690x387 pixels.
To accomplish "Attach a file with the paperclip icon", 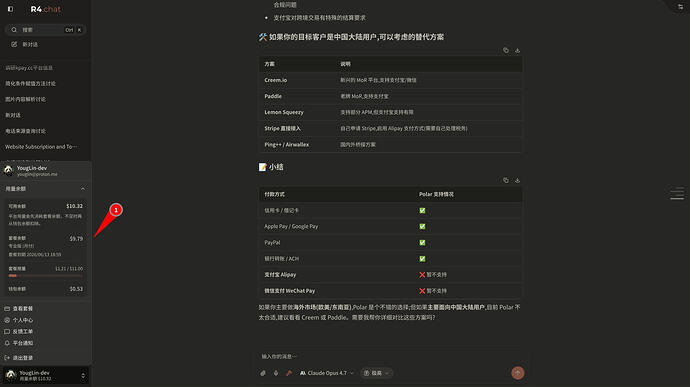I will point(263,373).
